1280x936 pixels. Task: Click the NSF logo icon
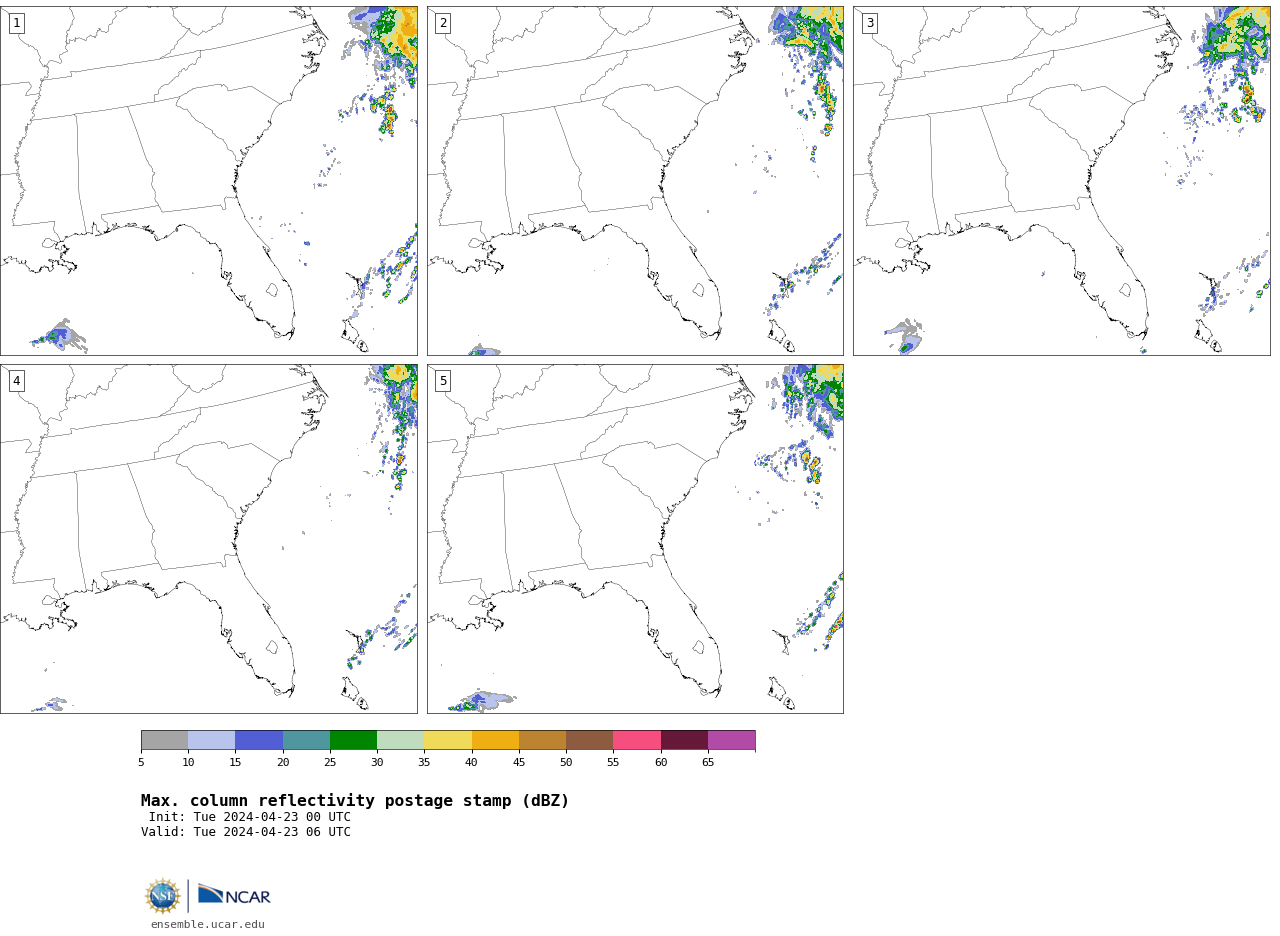(x=163, y=896)
